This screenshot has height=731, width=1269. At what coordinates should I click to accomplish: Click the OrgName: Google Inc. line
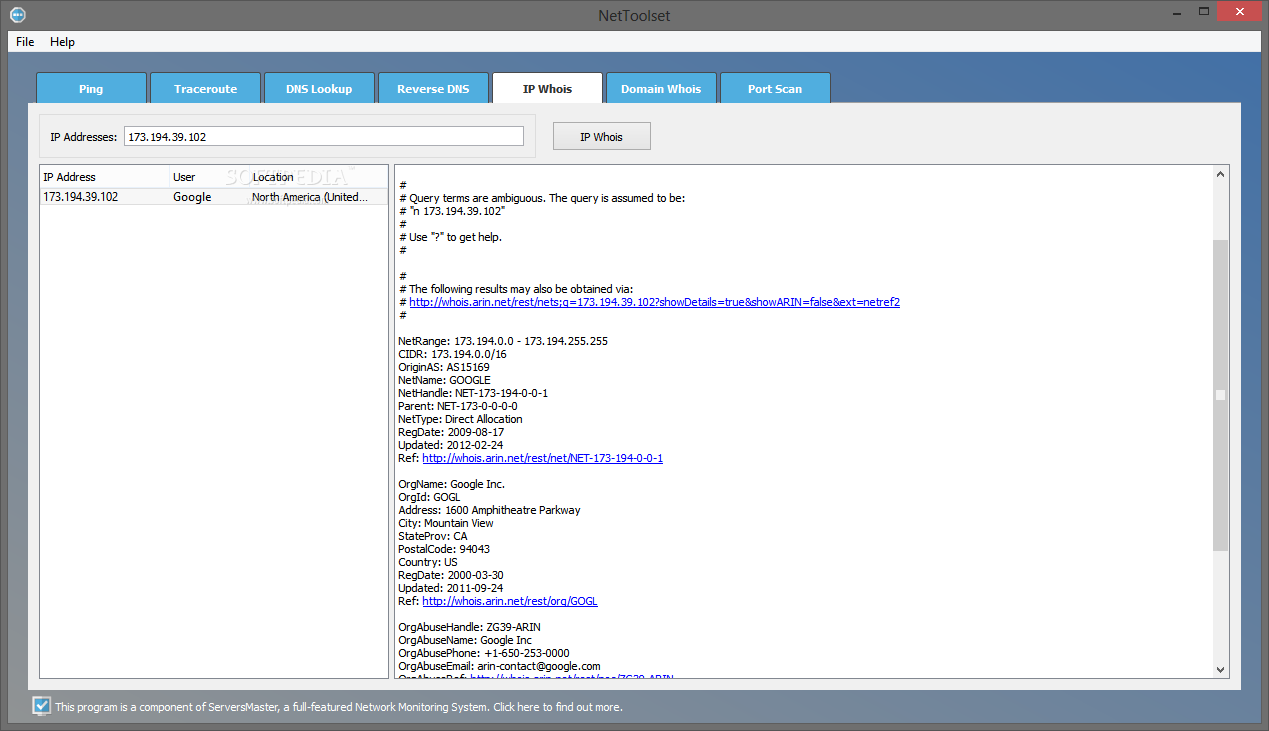coord(451,484)
